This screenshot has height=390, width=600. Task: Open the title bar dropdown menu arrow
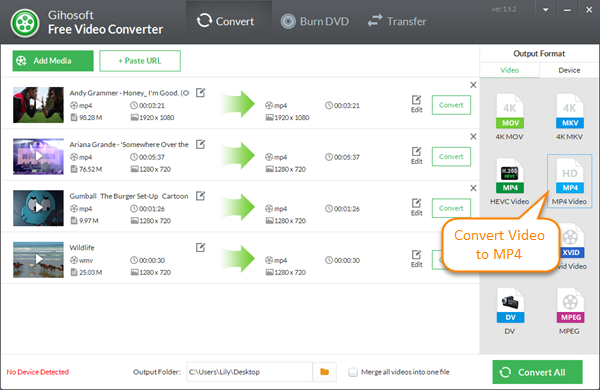coord(546,10)
